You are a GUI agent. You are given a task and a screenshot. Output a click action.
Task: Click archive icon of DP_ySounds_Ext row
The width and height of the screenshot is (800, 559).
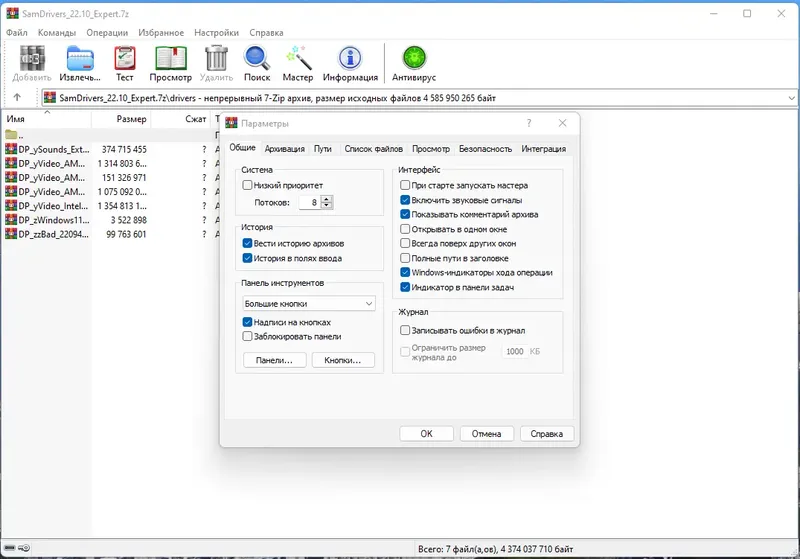(11, 149)
